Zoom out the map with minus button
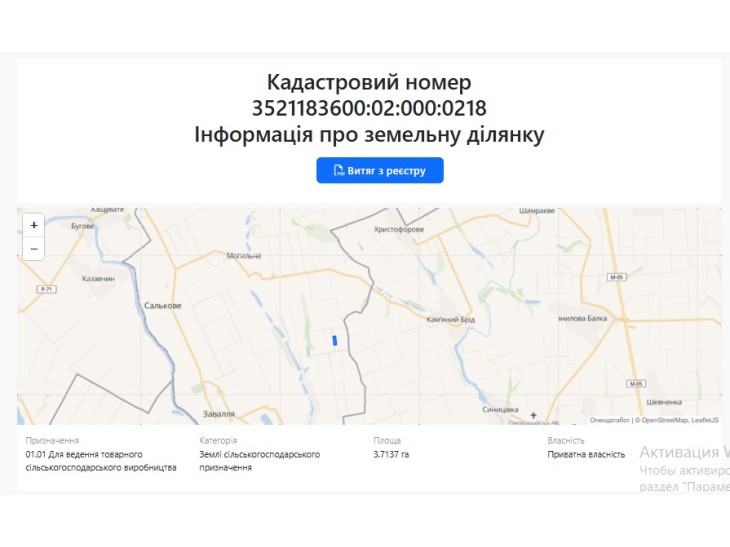Viewport: 730px width, 547px height. point(34,249)
